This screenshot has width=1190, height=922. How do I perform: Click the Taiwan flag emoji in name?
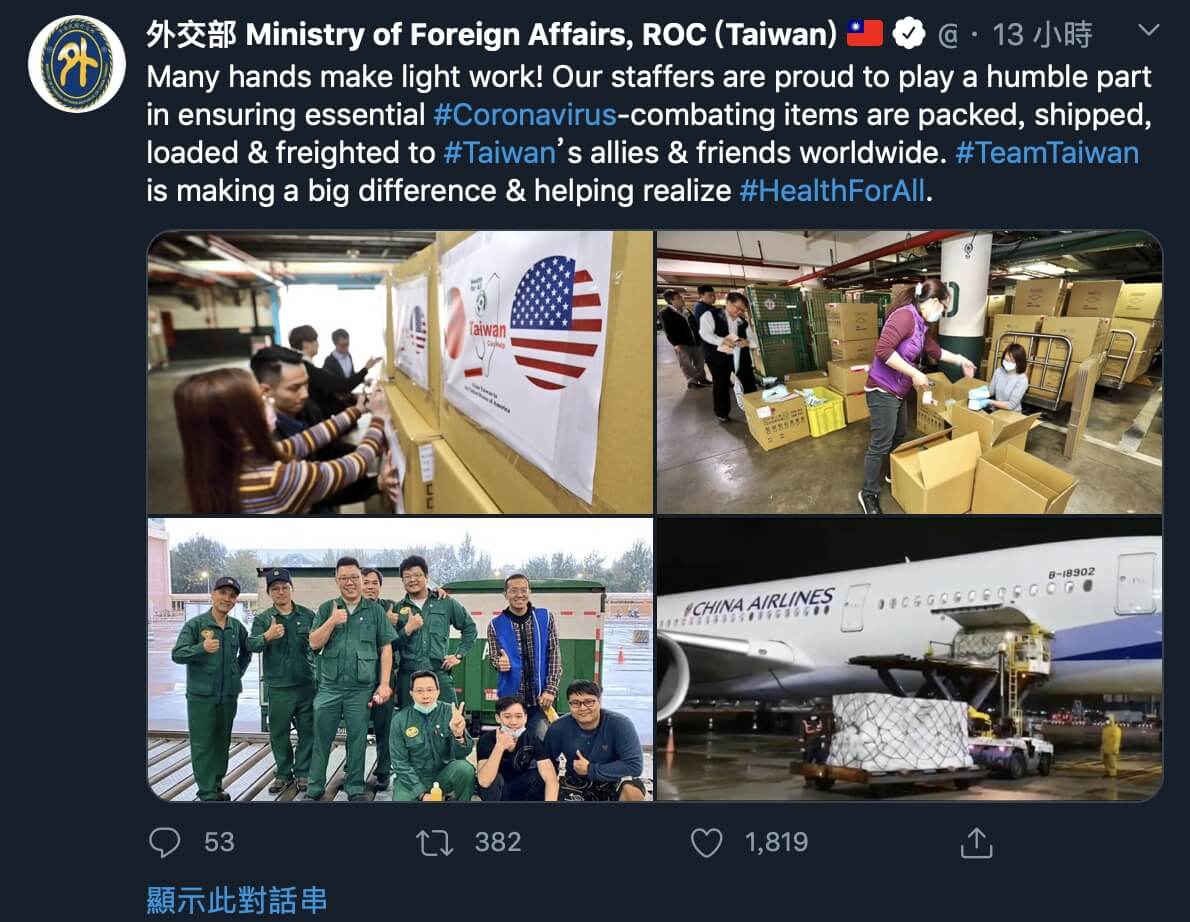point(864,33)
